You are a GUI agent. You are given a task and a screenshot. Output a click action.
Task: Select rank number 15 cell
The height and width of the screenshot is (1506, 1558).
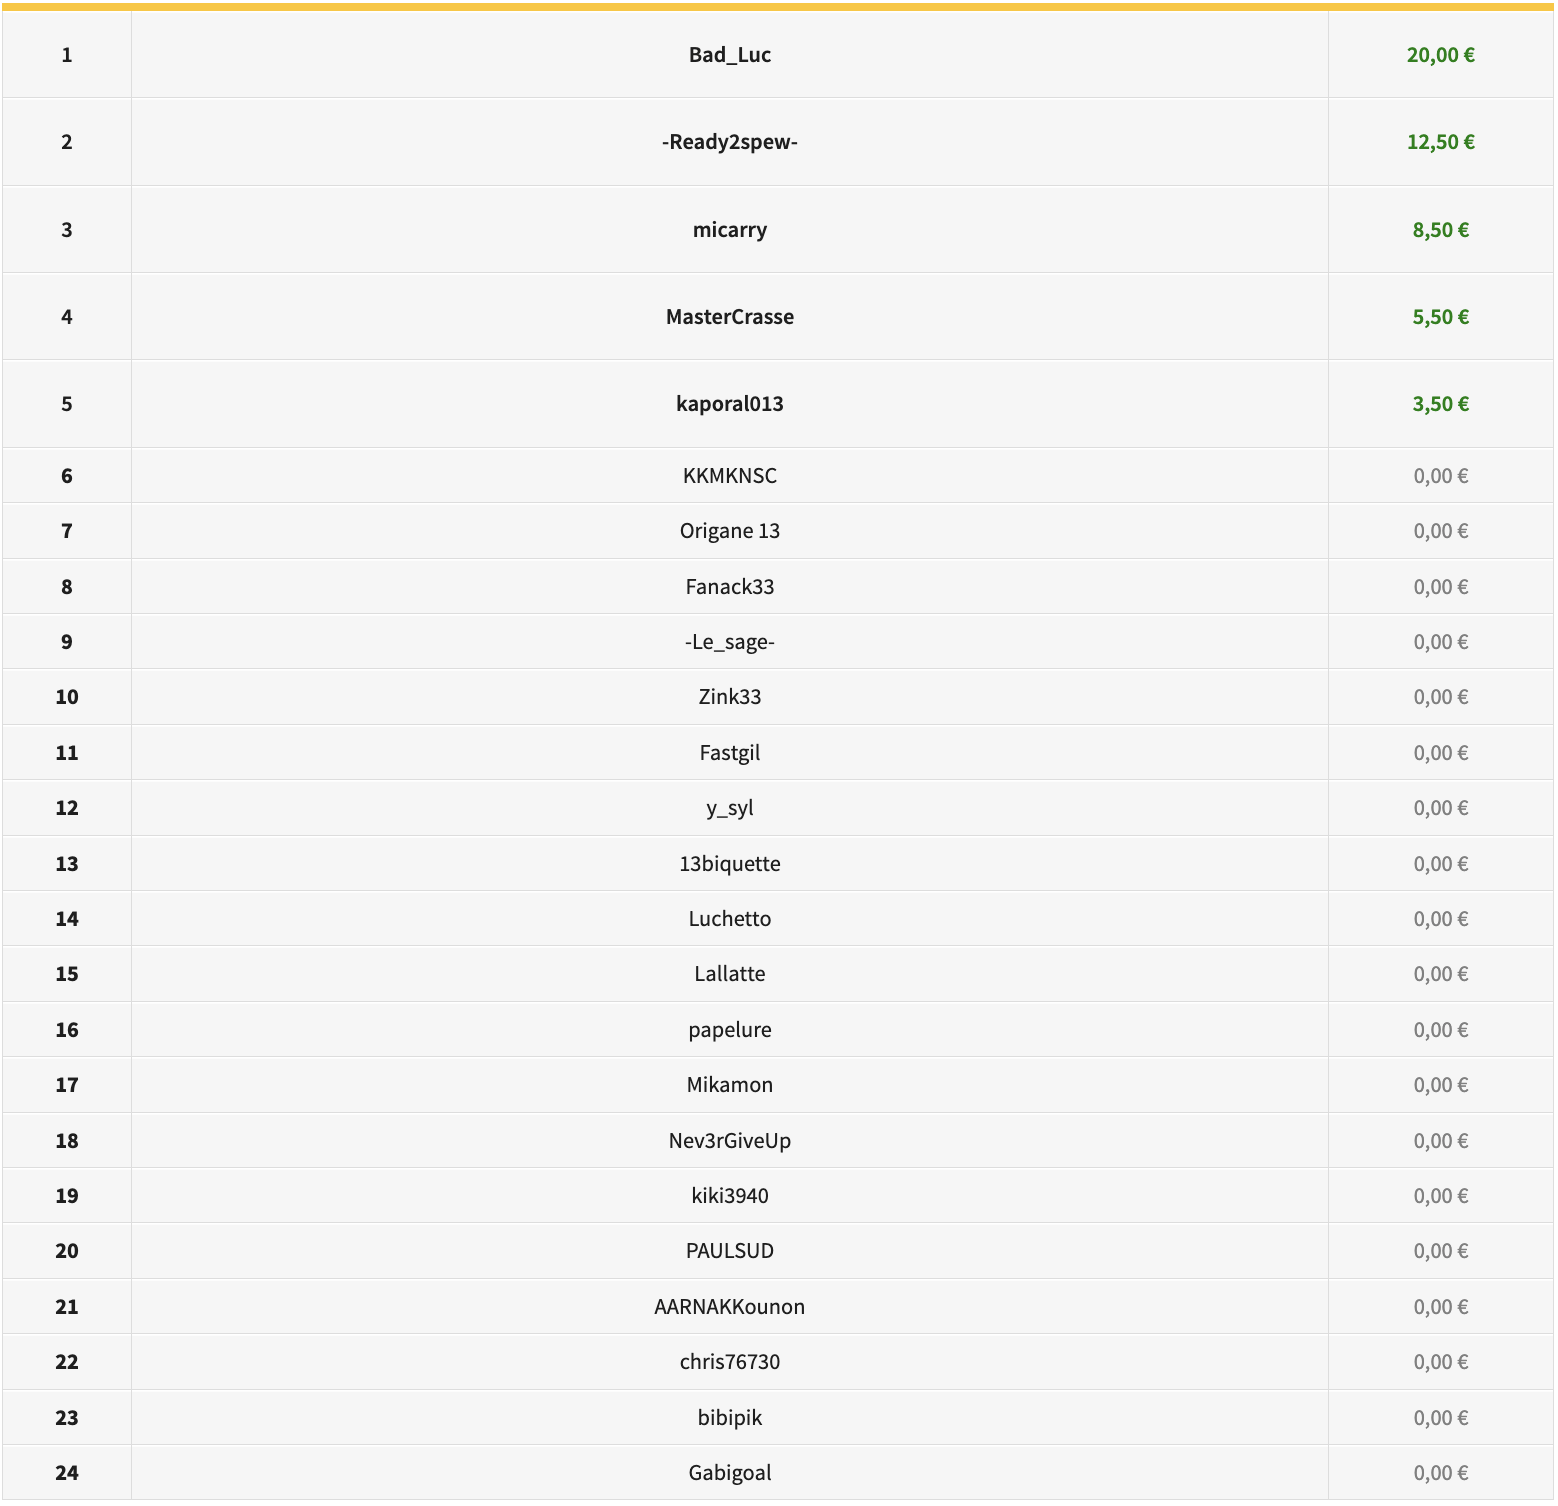pos(67,974)
